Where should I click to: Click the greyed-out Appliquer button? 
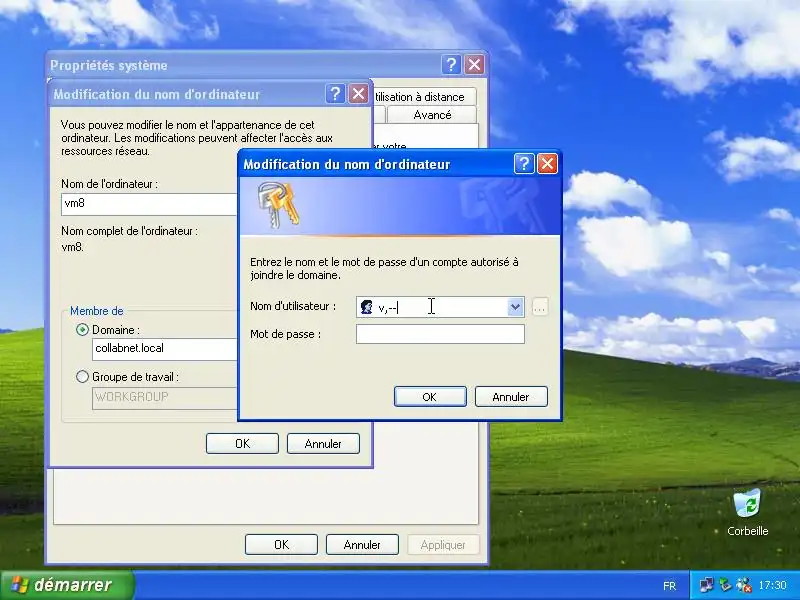(x=443, y=544)
